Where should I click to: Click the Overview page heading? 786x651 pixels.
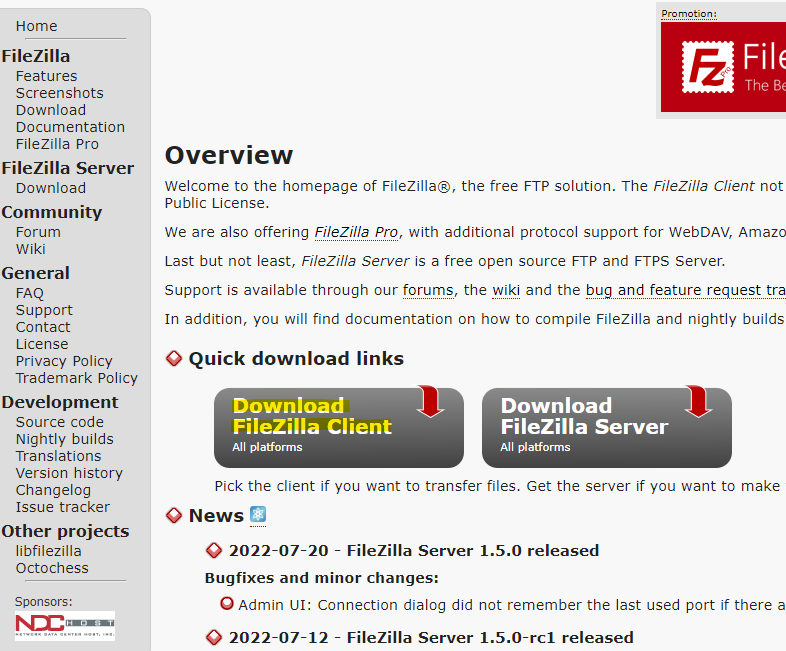229,155
